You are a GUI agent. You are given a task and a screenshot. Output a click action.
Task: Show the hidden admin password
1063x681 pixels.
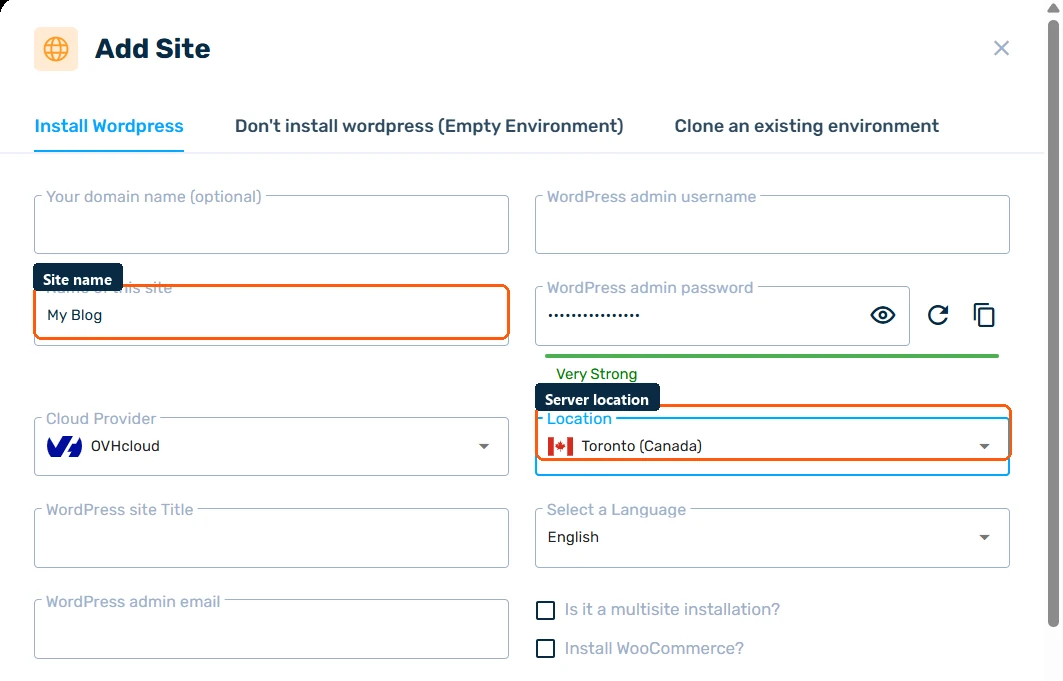883,315
